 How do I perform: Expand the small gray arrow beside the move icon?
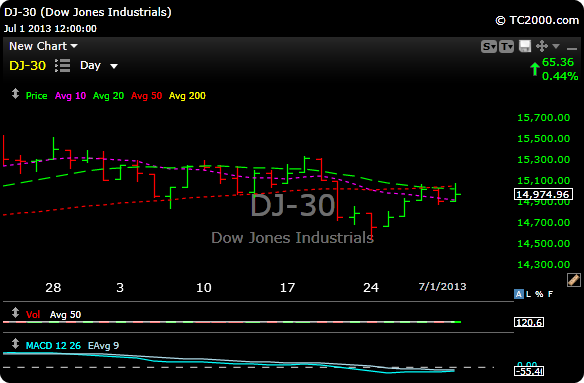556,46
